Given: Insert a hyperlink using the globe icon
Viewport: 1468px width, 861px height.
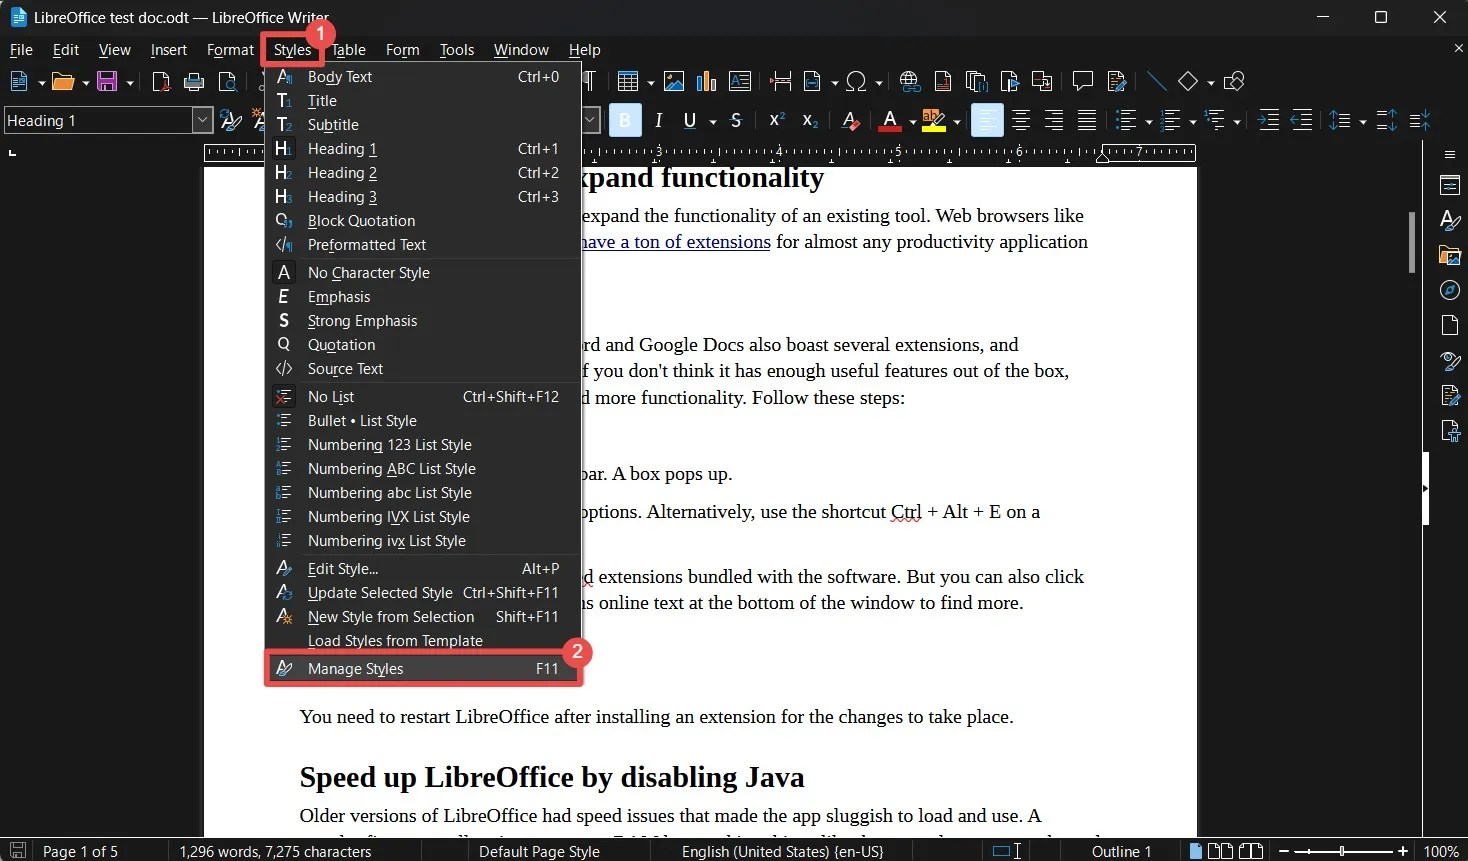Looking at the screenshot, I should coord(908,81).
